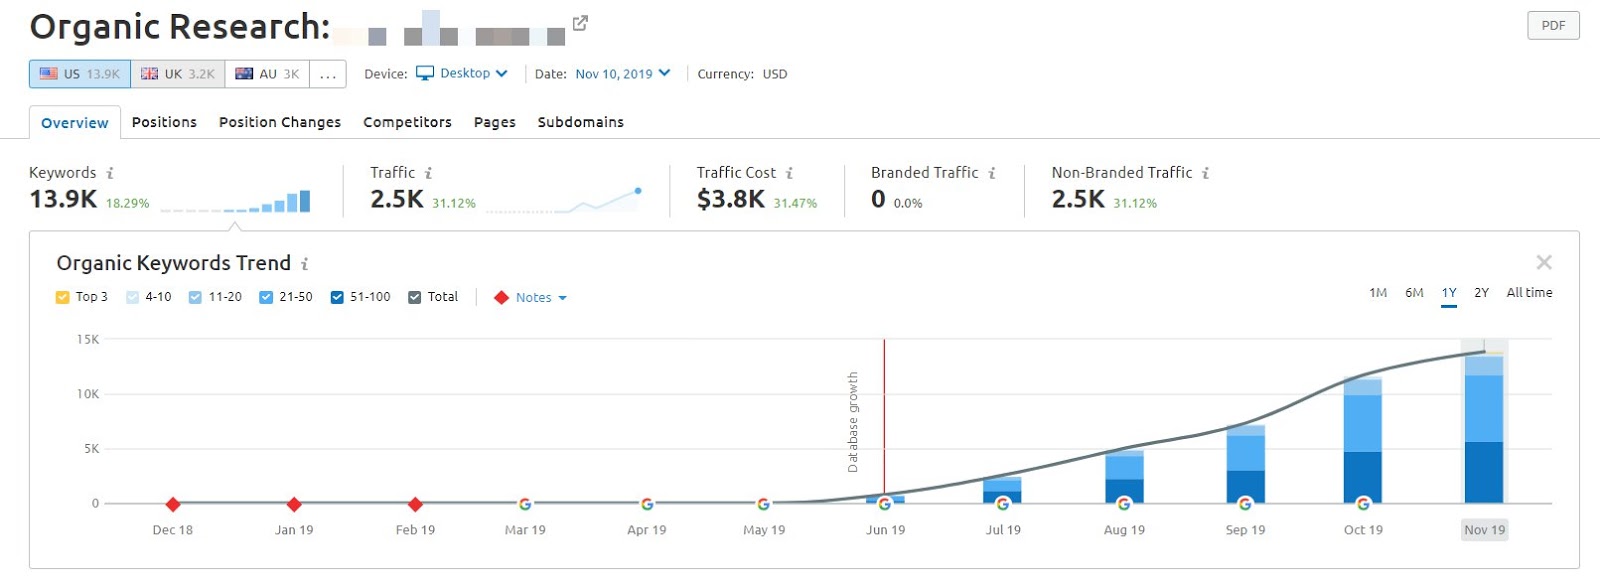The height and width of the screenshot is (588, 1600).
Task: Select the US 13.9K database
Action: [x=80, y=74]
